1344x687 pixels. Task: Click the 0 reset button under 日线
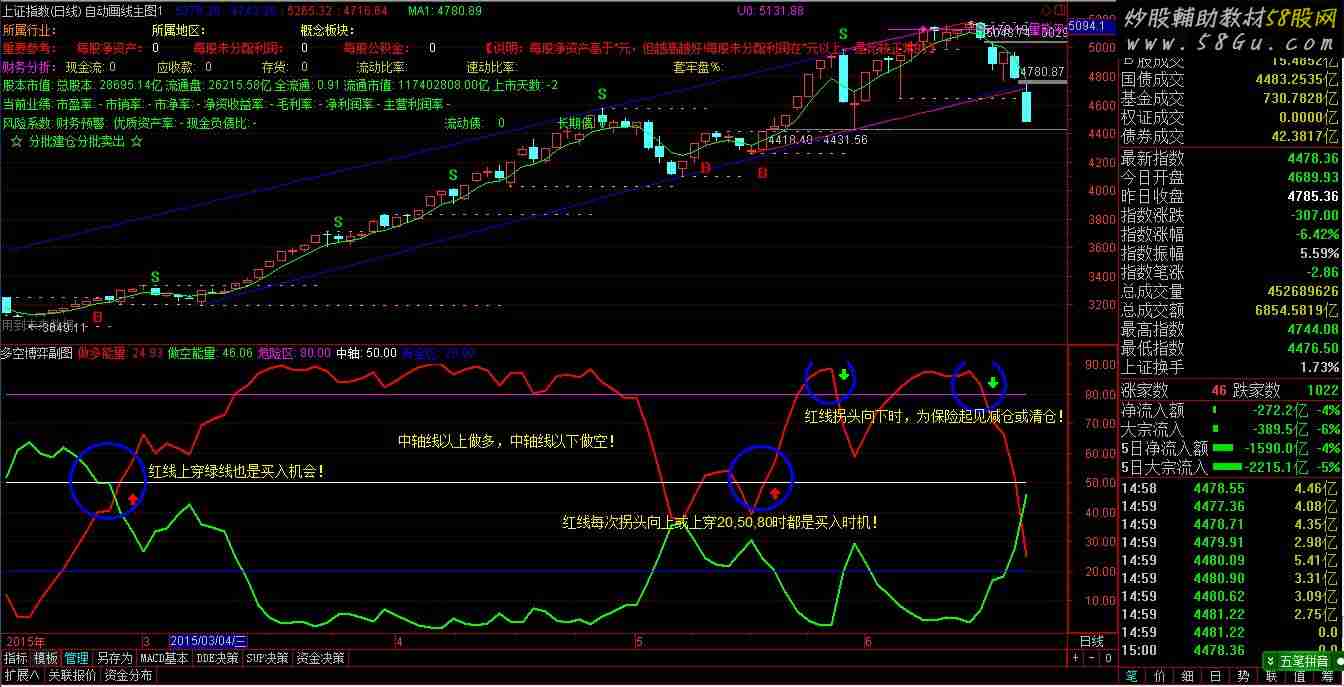coord(1106,658)
